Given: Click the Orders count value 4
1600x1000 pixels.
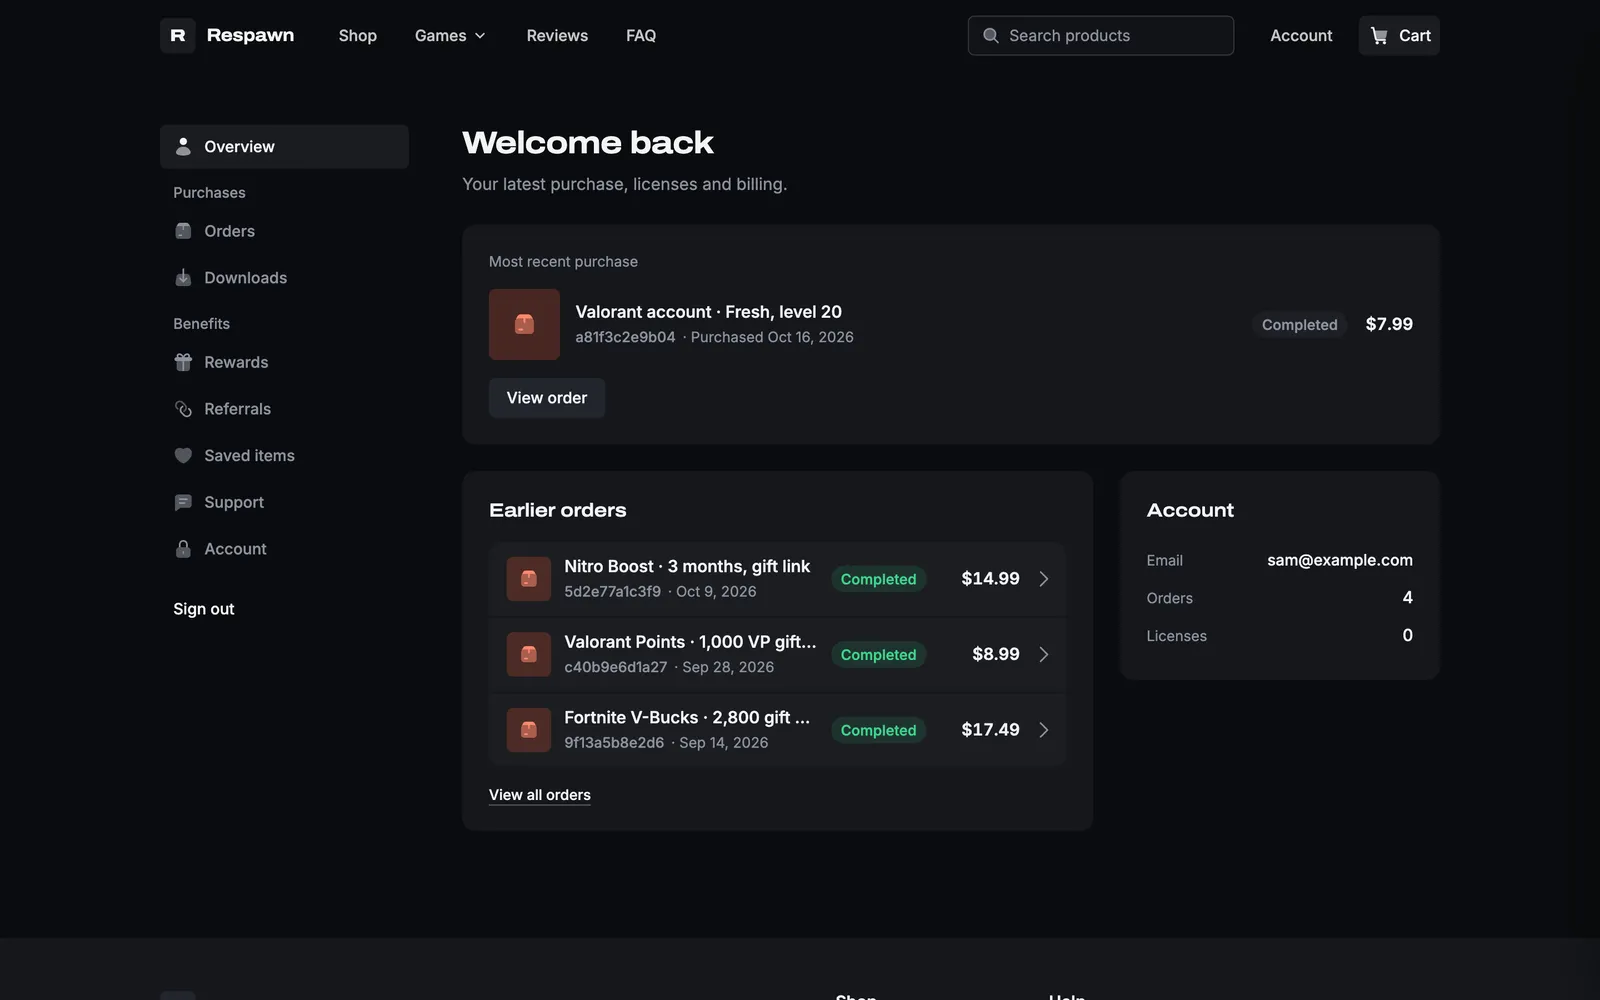Looking at the screenshot, I should tap(1408, 598).
